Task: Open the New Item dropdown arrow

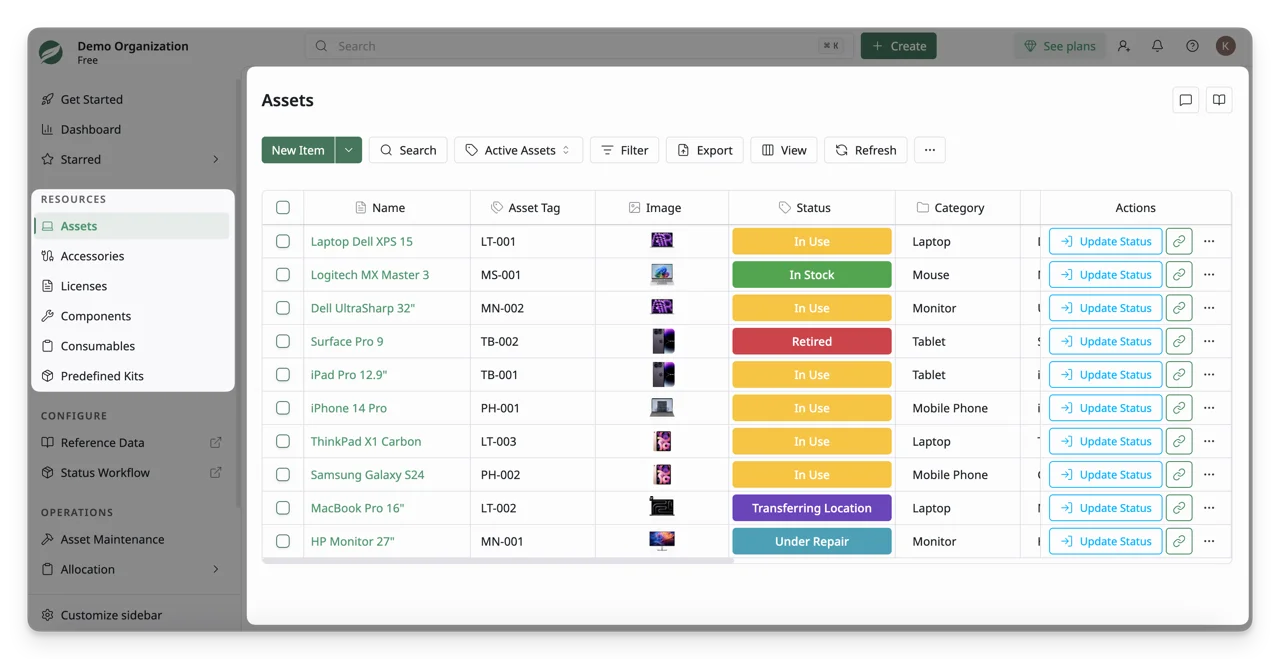Action: click(x=349, y=150)
